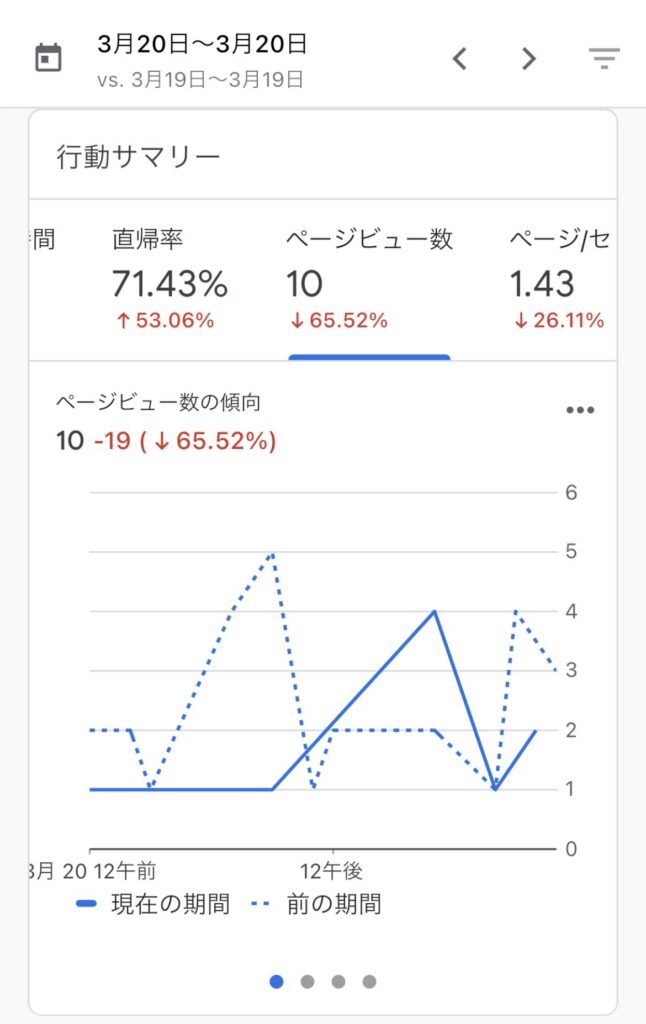Select the ページ/セ metric tab

coord(559,281)
